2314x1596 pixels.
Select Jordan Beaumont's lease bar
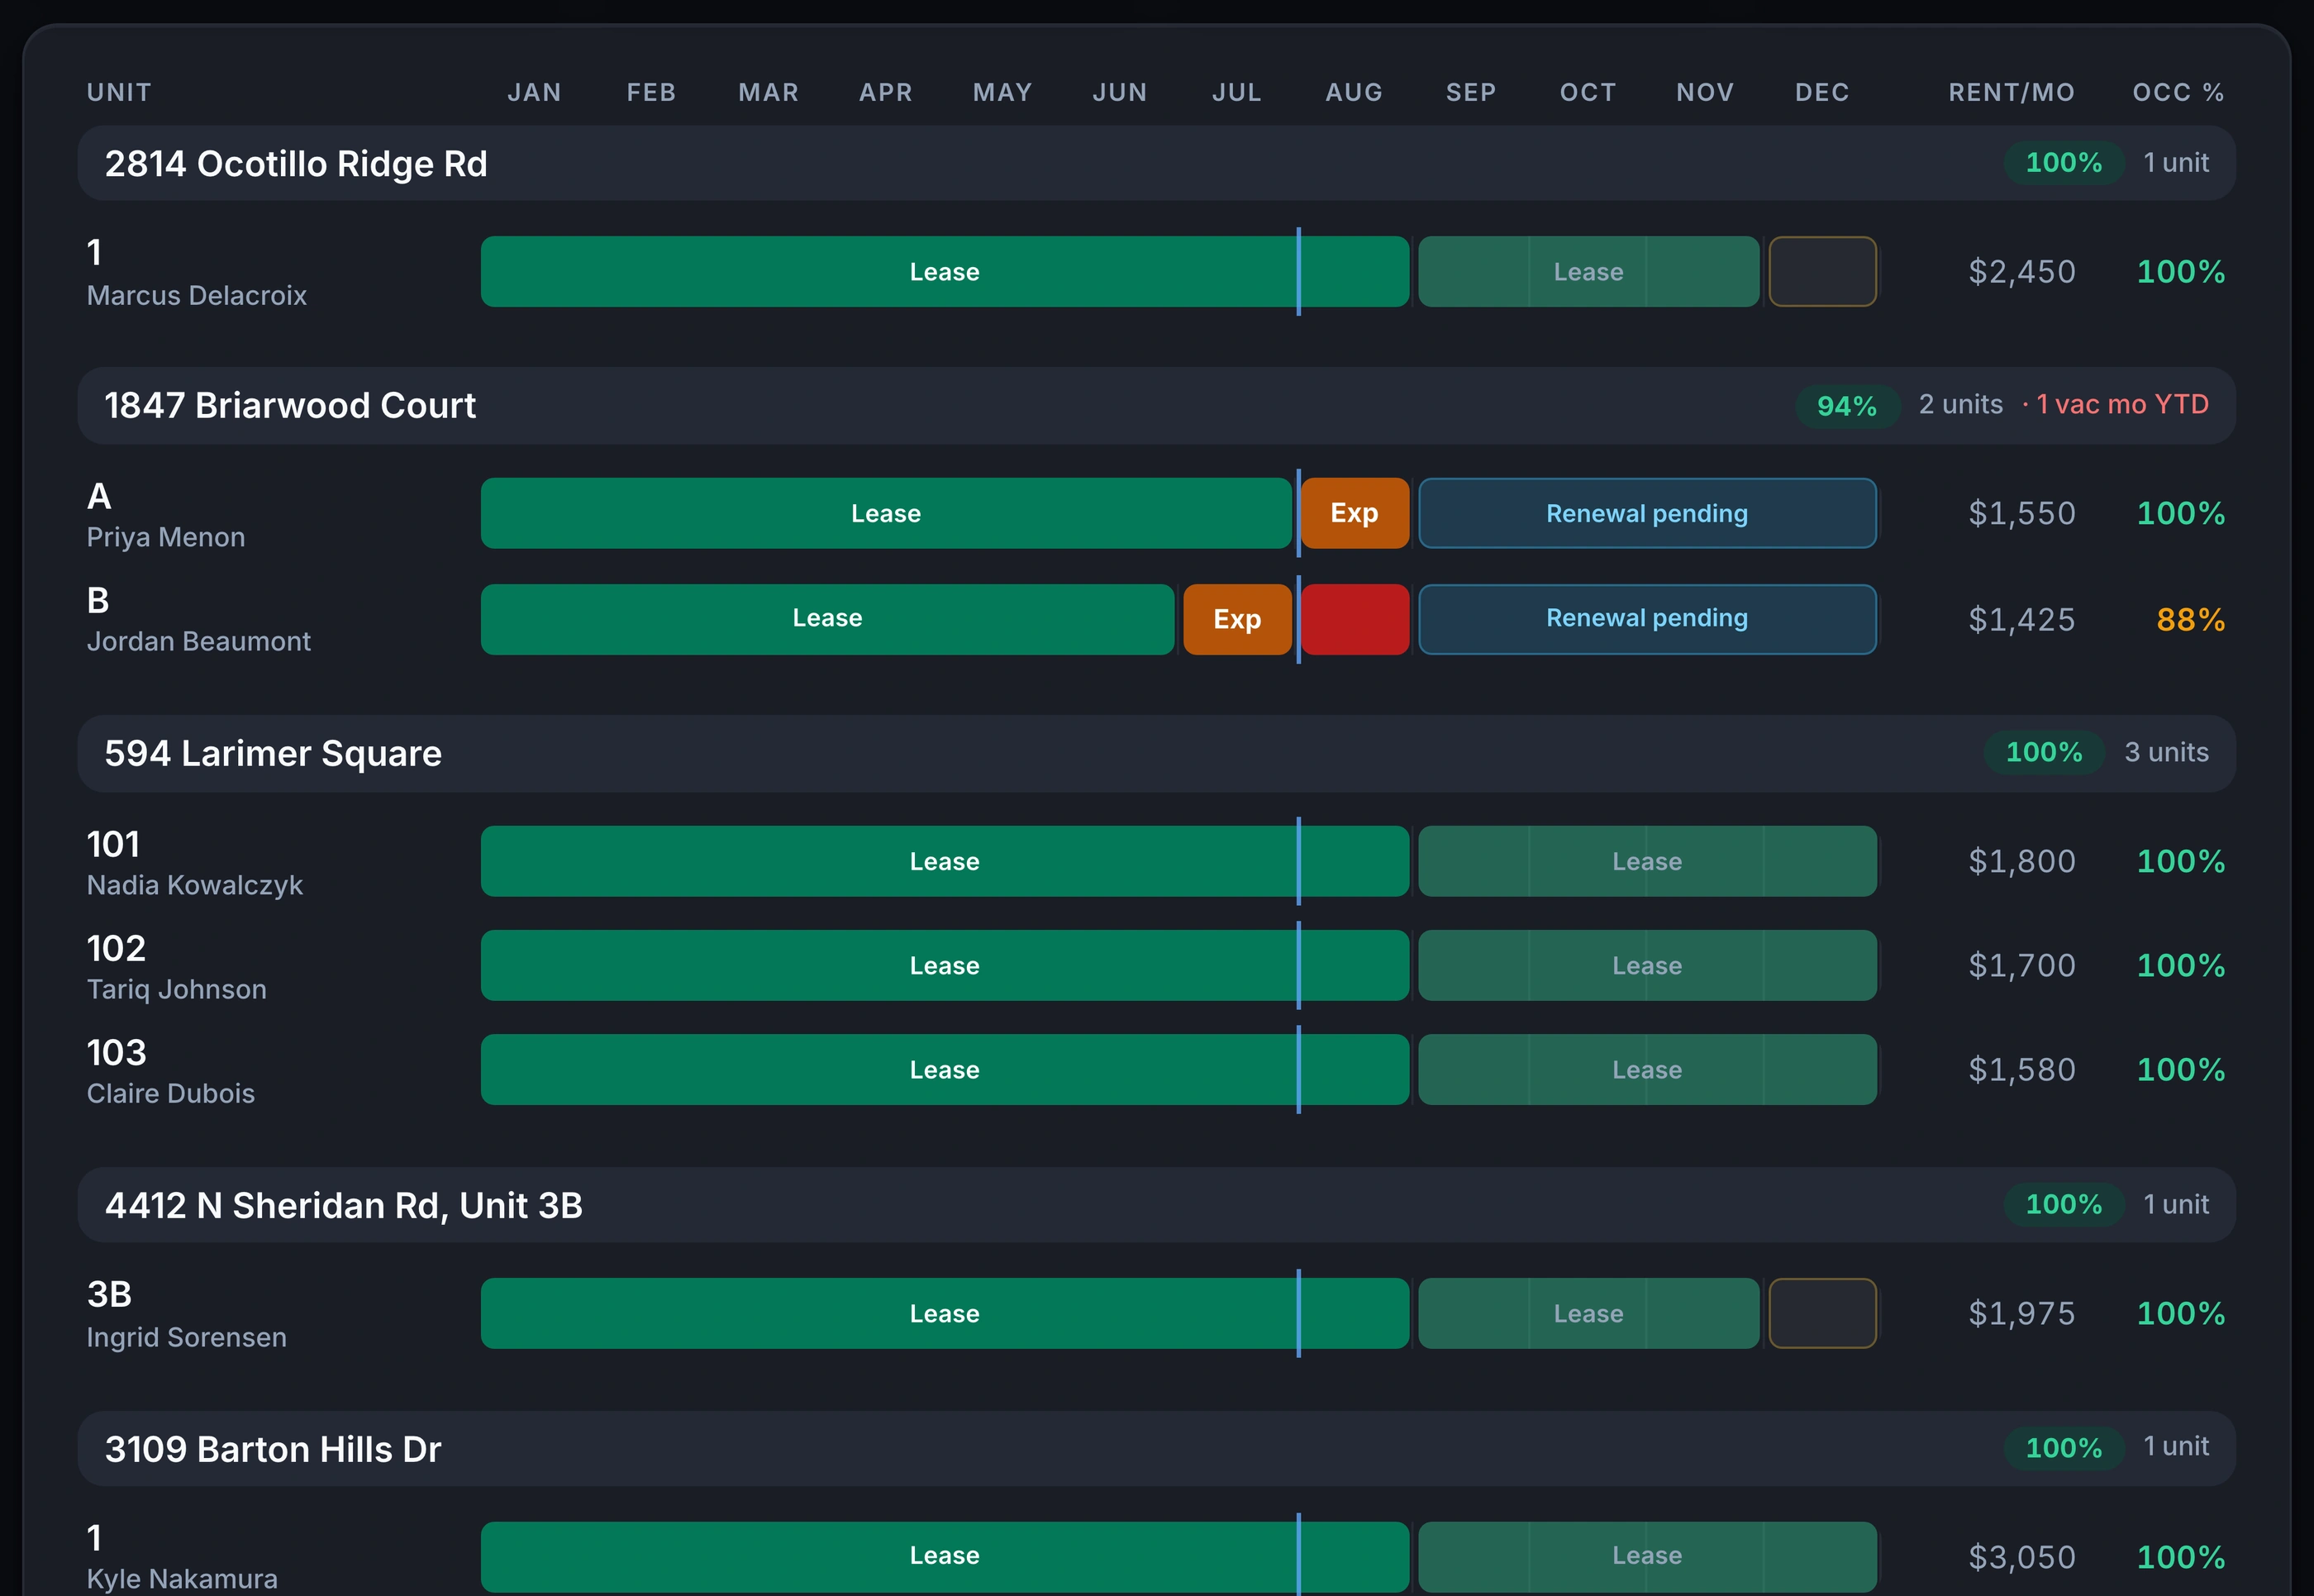(827, 619)
